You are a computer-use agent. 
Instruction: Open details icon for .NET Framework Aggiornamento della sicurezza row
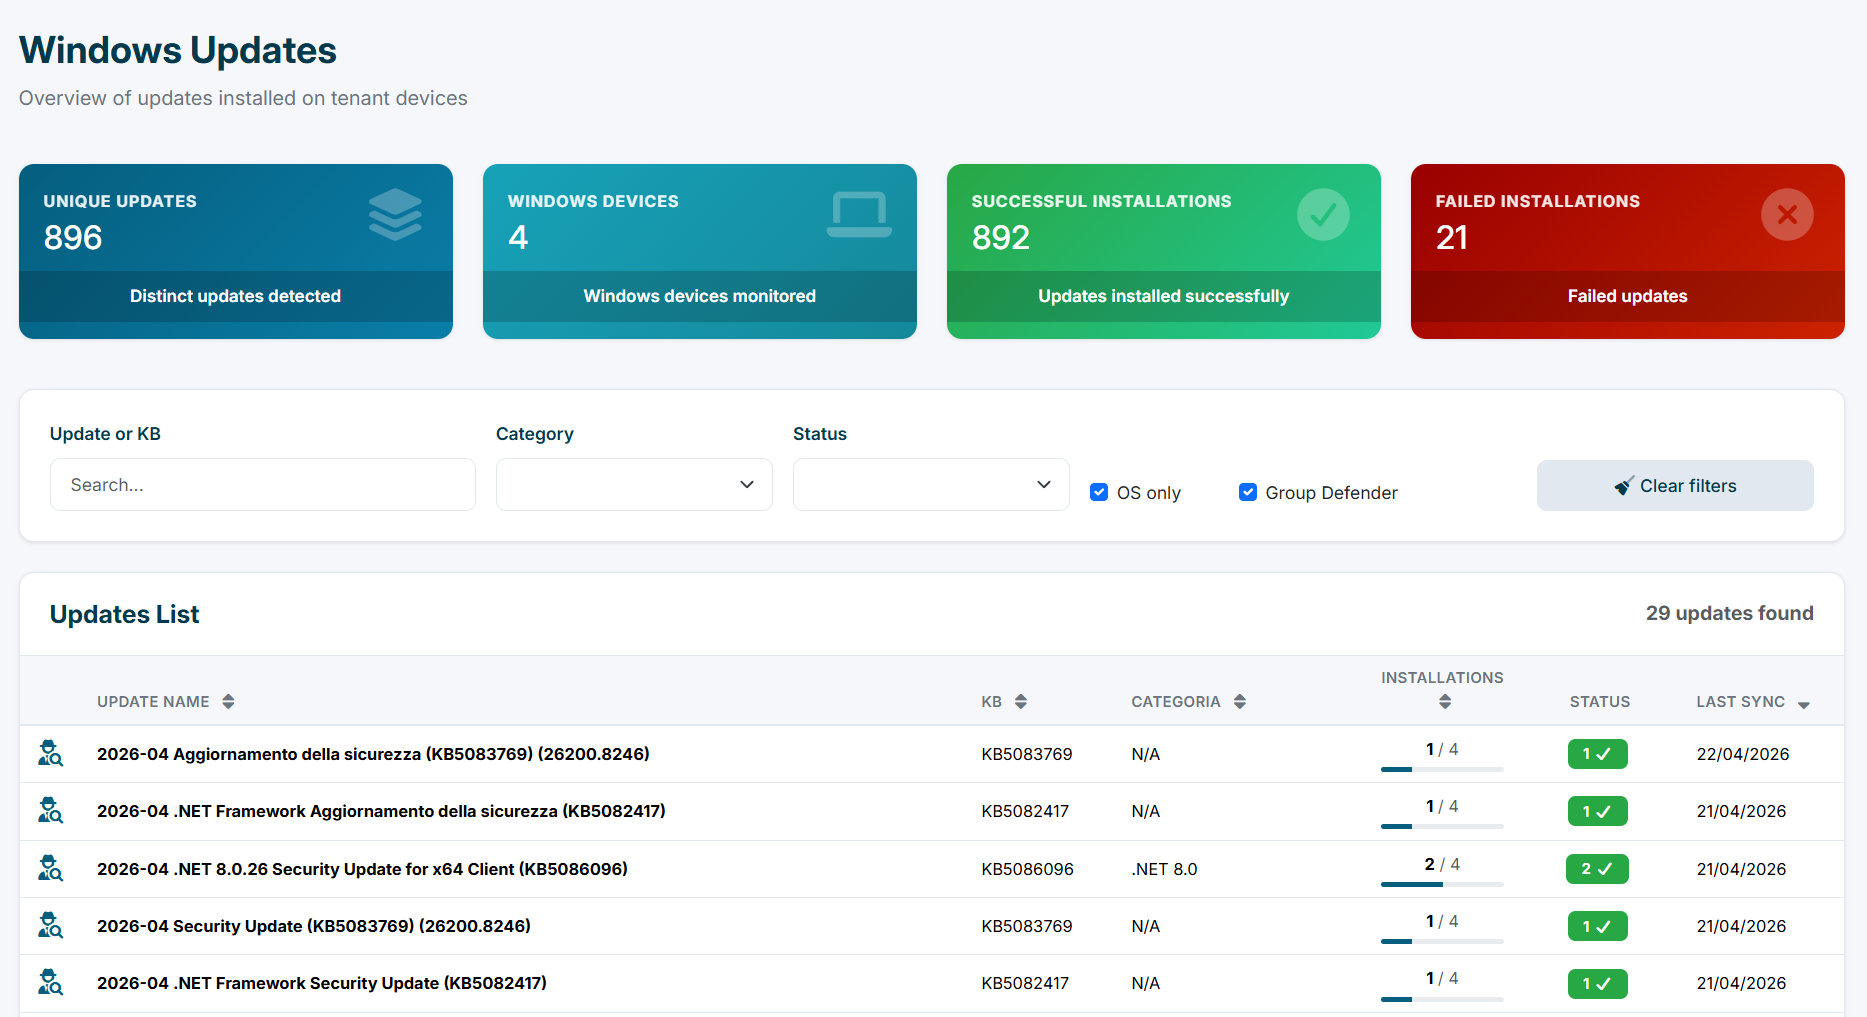tap(50, 810)
